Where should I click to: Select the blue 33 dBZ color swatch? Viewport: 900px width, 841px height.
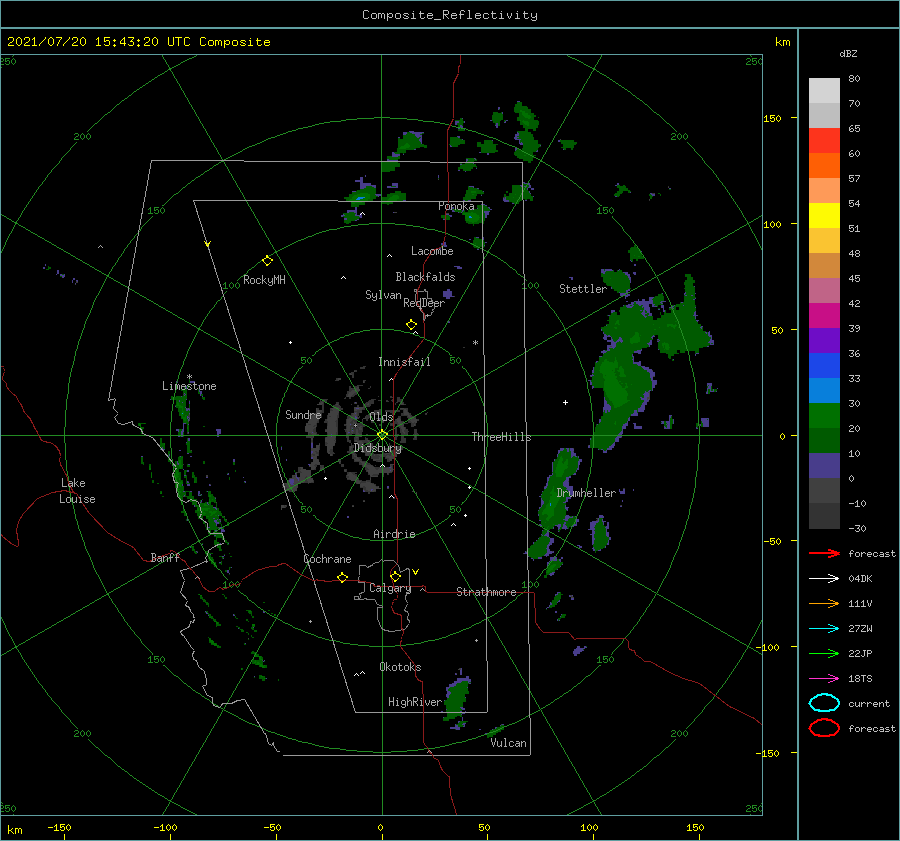point(824,366)
